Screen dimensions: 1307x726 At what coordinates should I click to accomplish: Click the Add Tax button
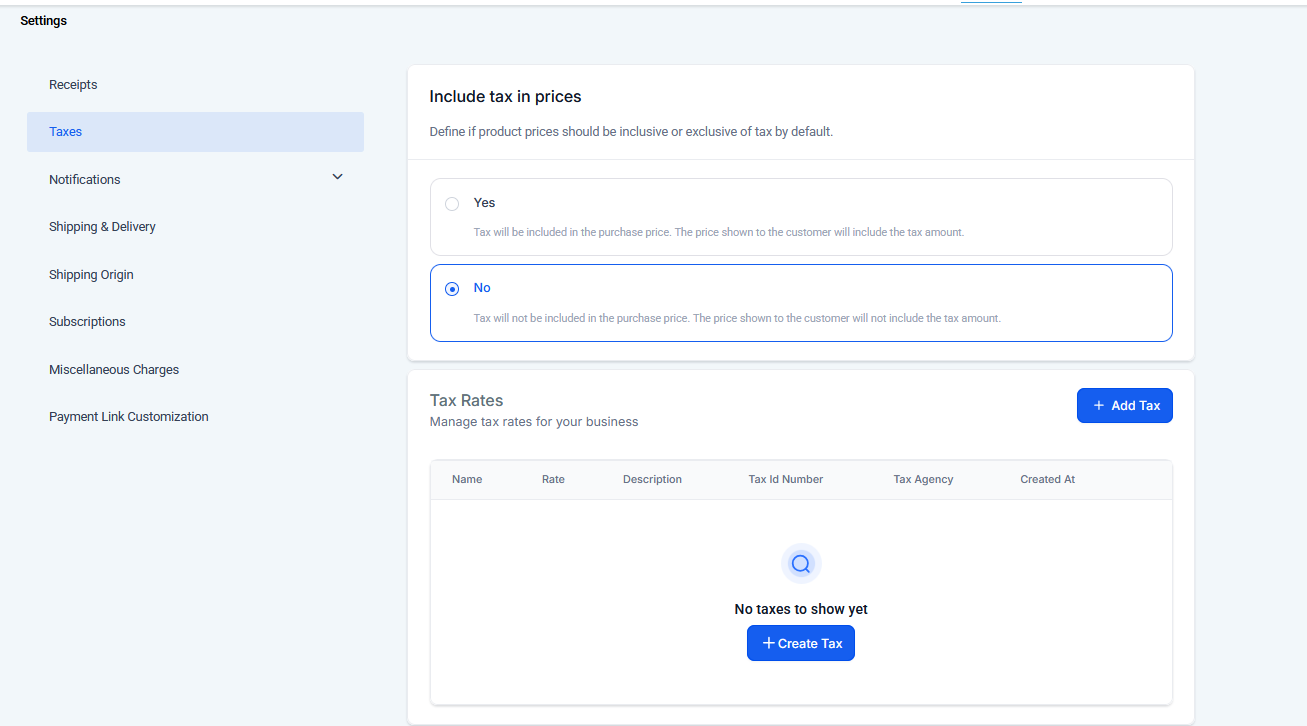1124,405
